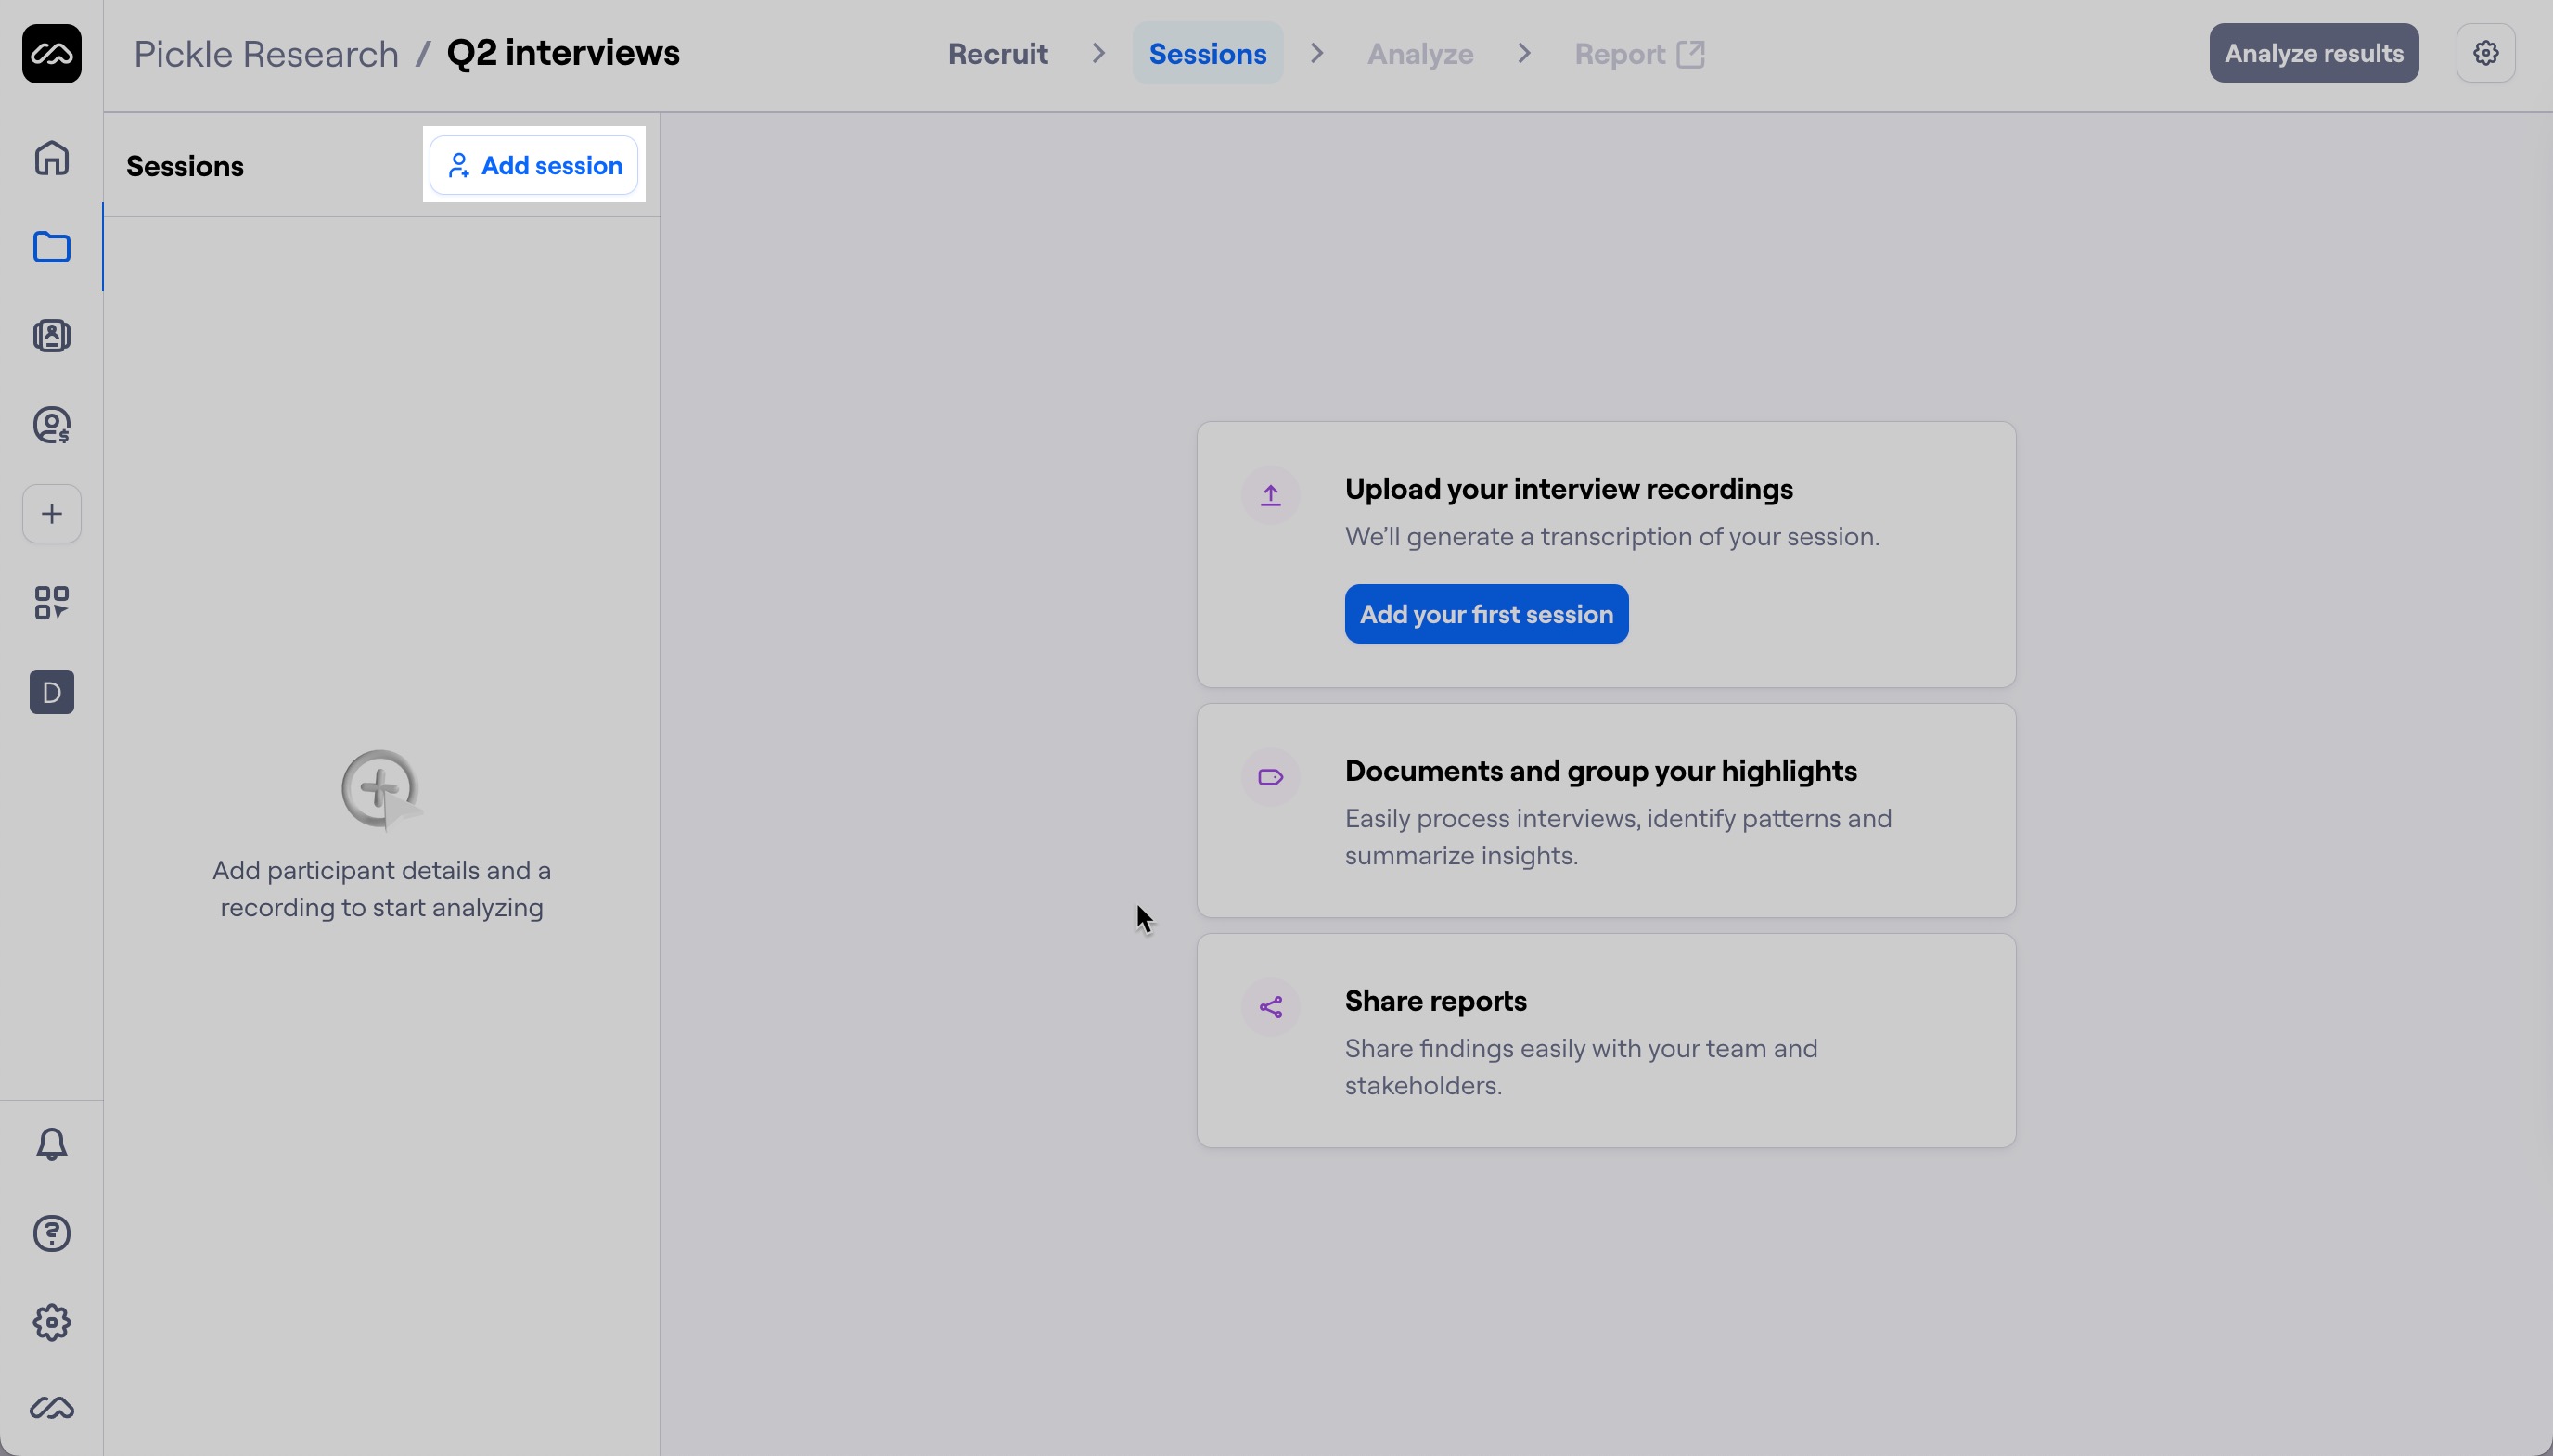The width and height of the screenshot is (2553, 1456).
Task: Go to the Analyze step
Action: point(1419,54)
